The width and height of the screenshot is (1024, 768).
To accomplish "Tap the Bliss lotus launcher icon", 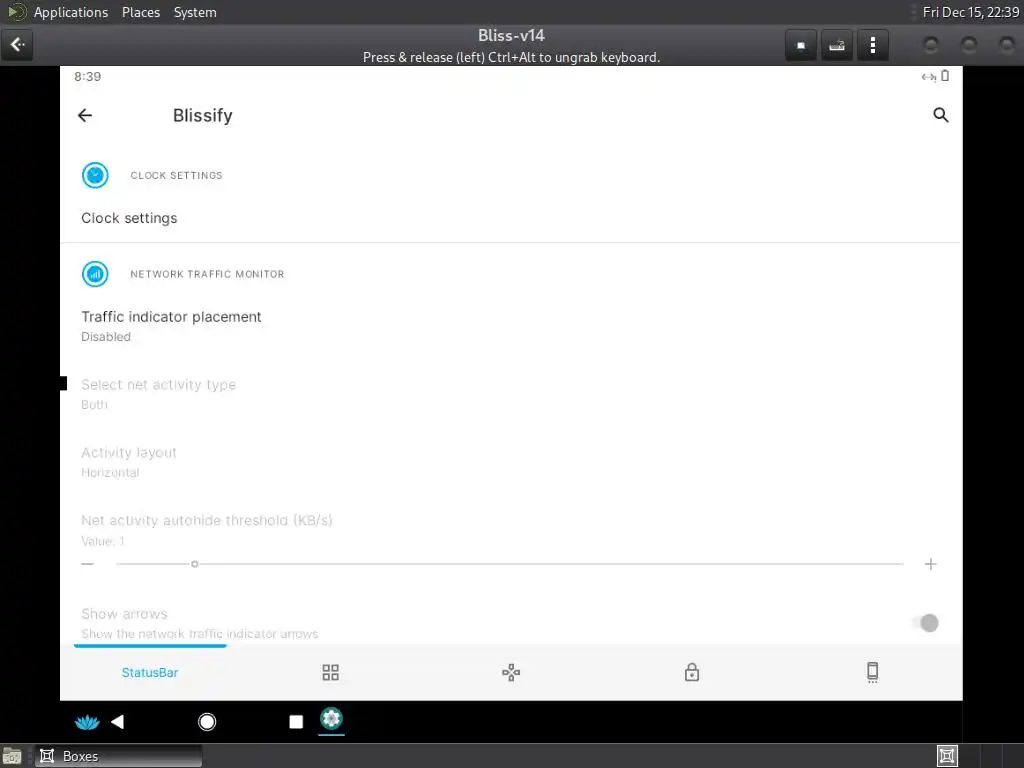I will pos(87,722).
